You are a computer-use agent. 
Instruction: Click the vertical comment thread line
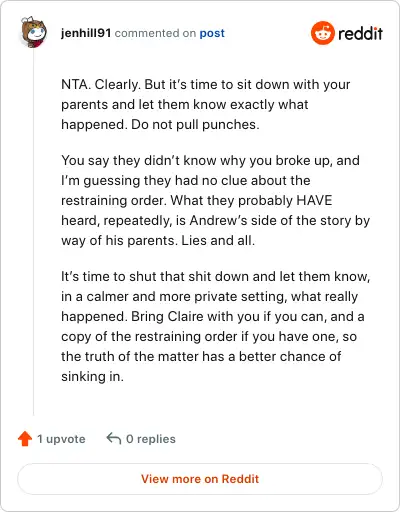click(x=33, y=232)
